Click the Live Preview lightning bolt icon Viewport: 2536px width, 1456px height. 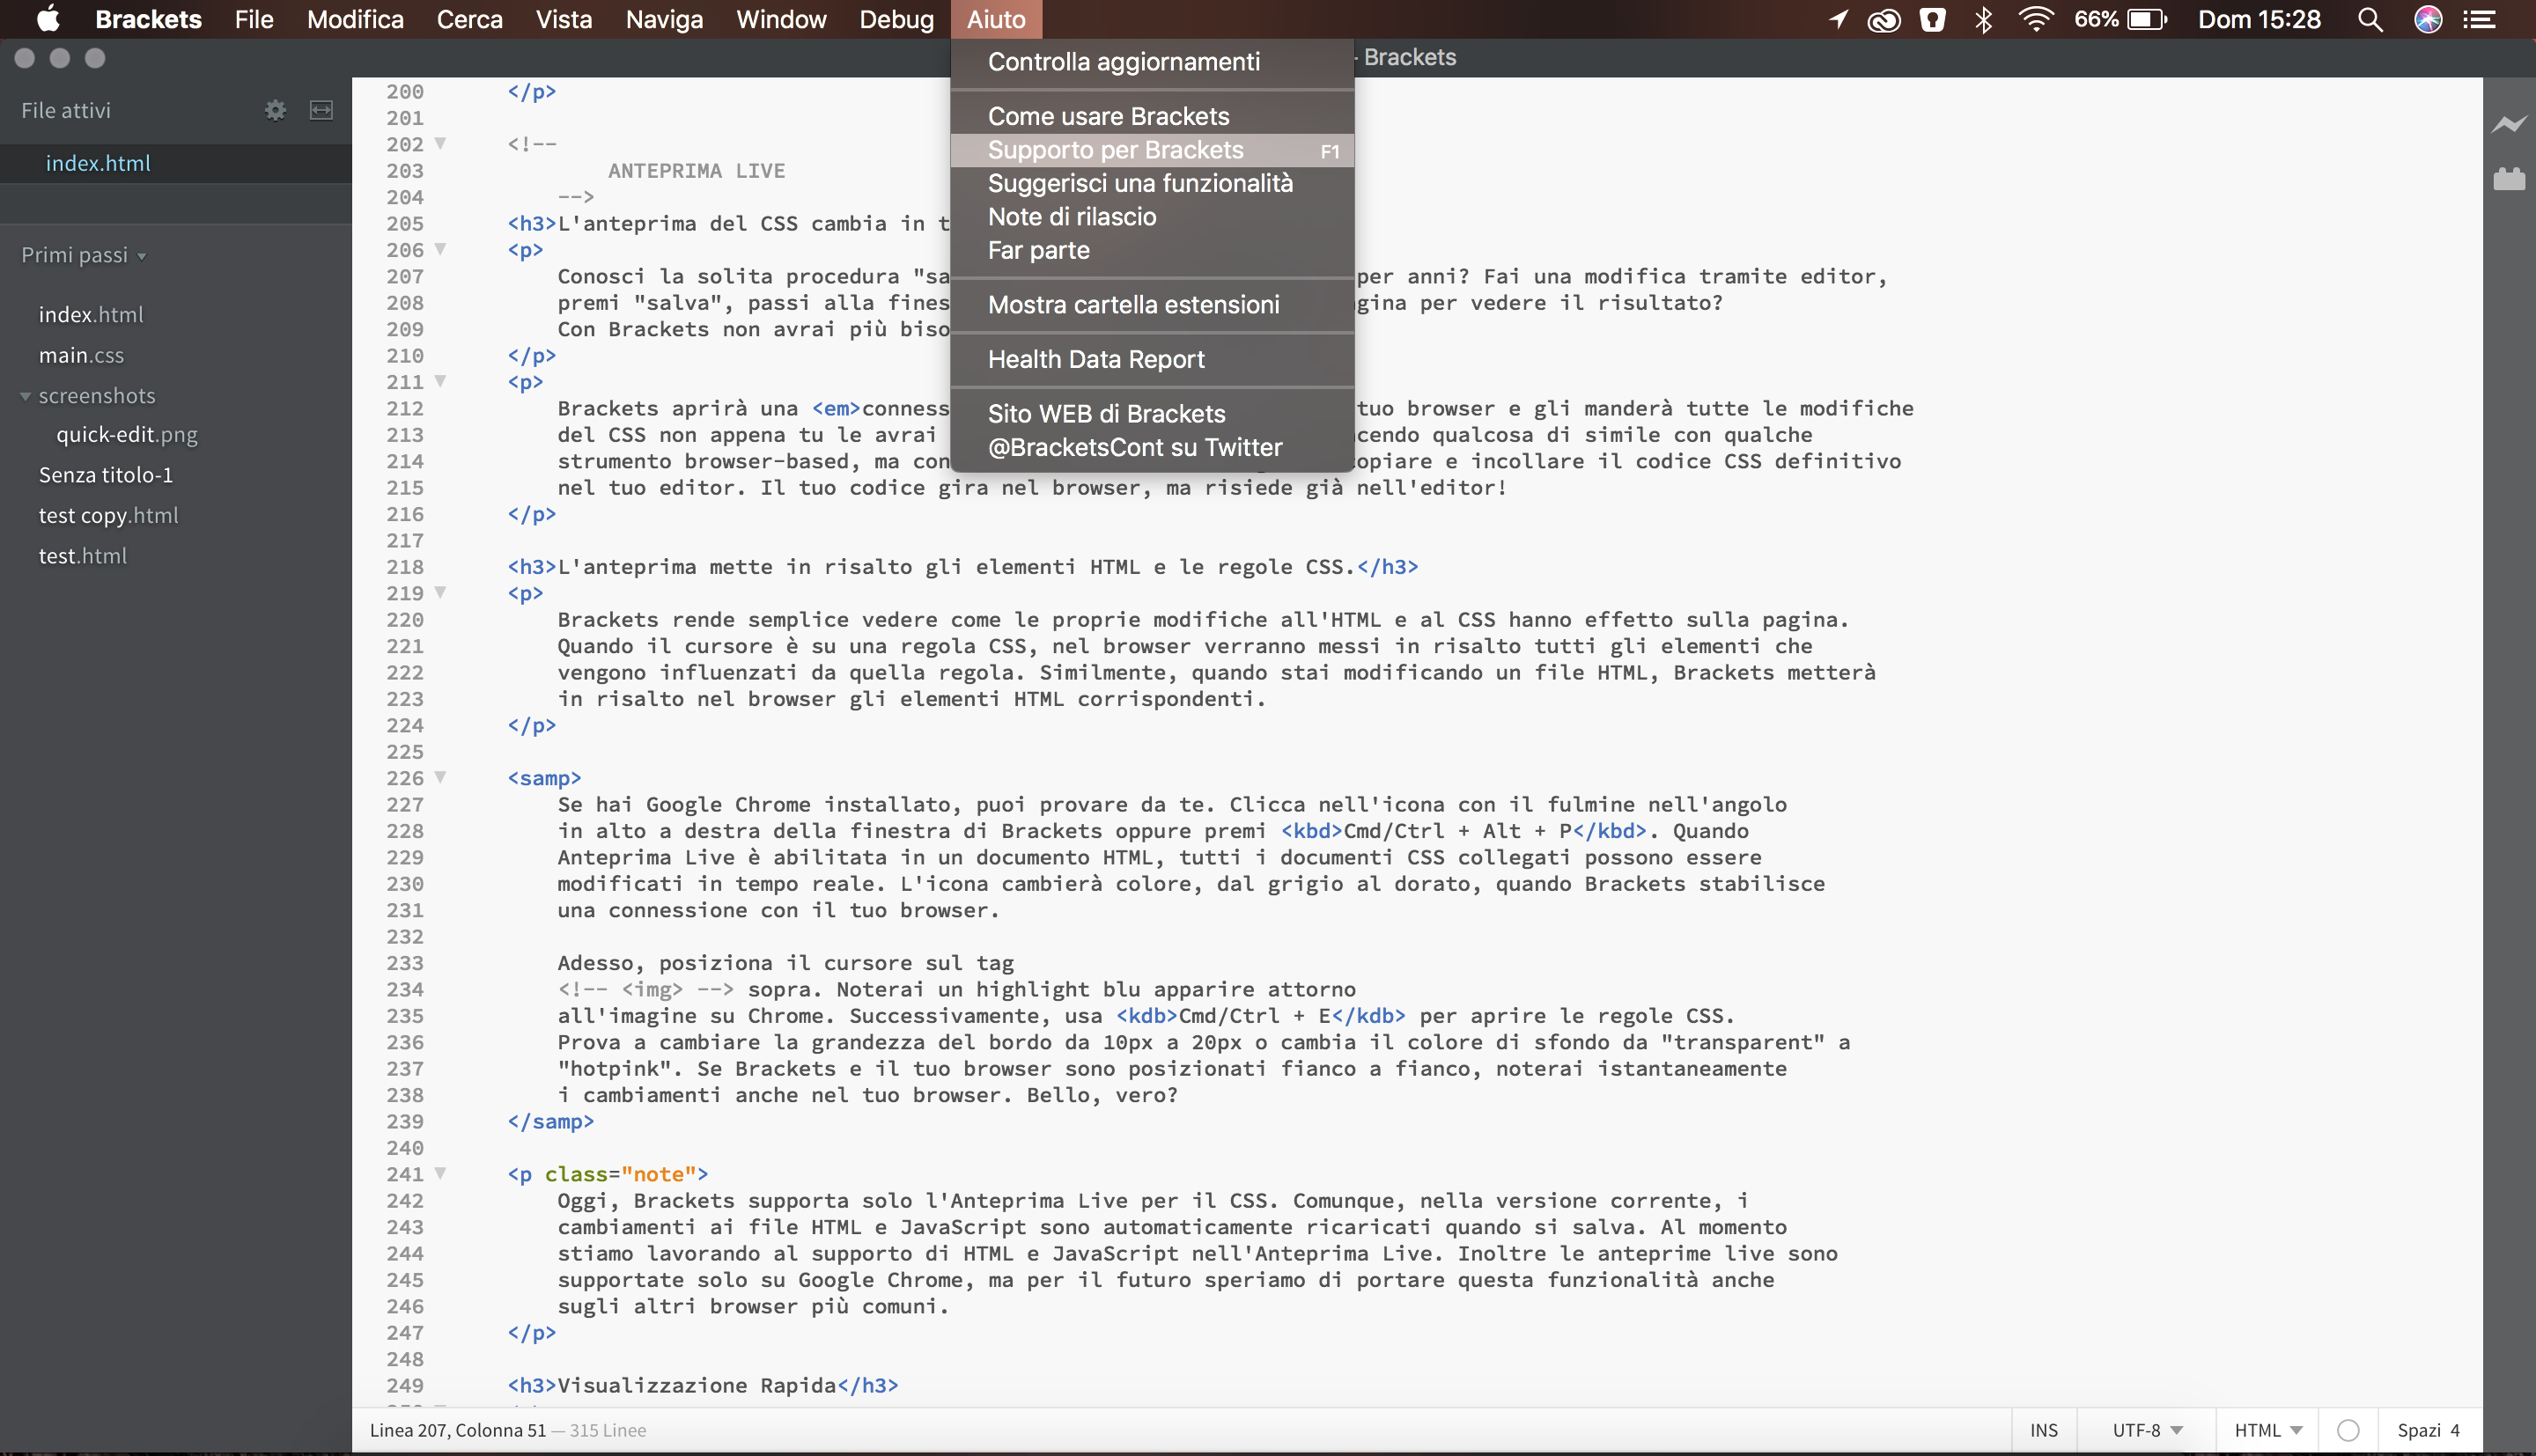[x=2508, y=124]
